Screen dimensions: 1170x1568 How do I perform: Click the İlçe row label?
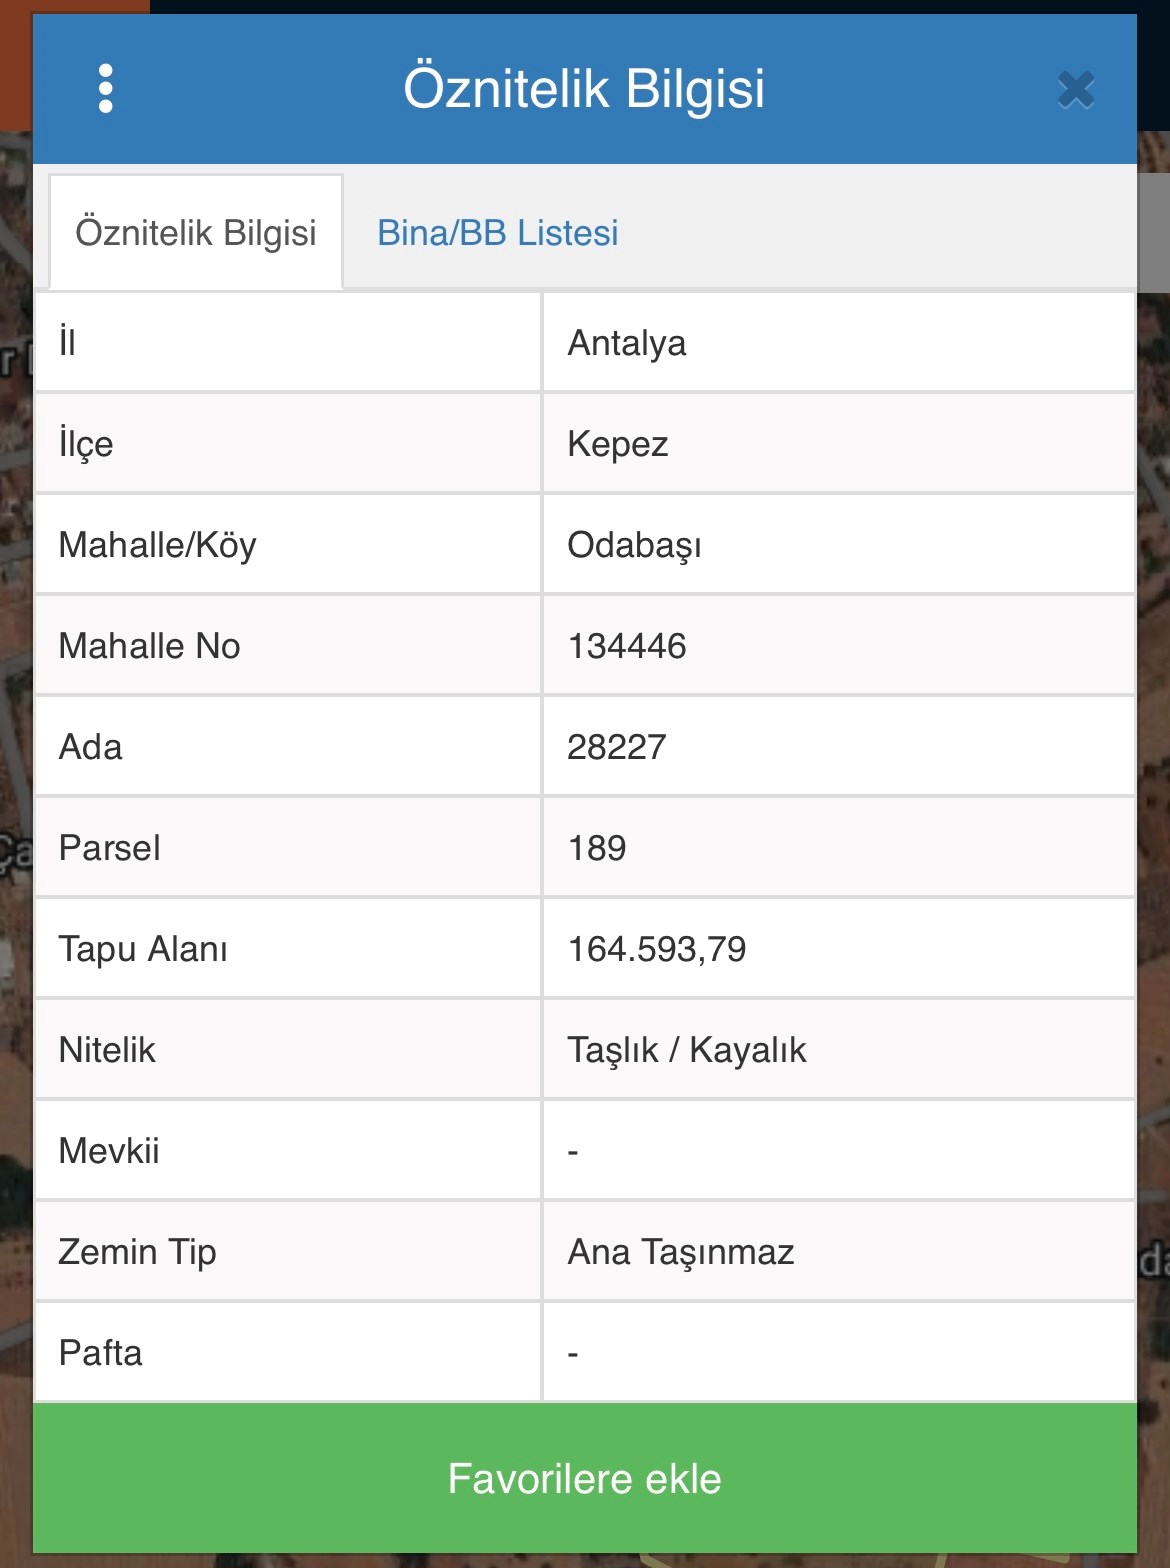pyautogui.click(x=86, y=444)
